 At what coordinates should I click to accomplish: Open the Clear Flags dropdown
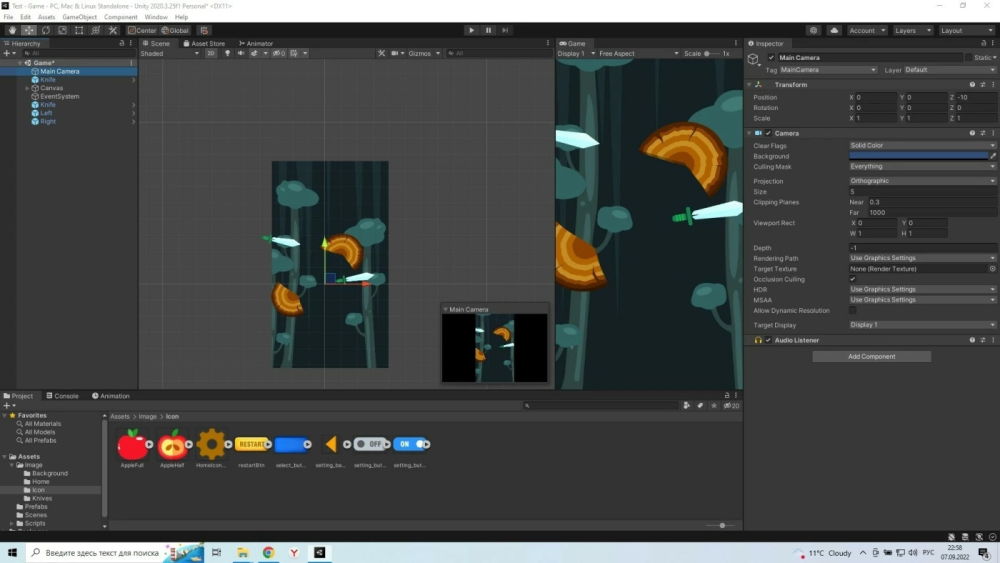(x=922, y=146)
